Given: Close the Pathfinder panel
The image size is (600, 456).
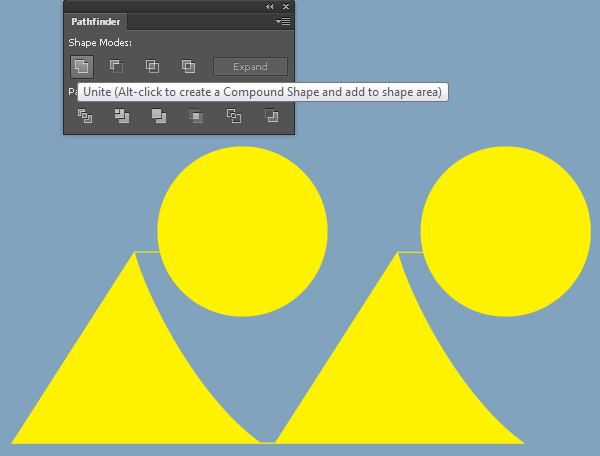Looking at the screenshot, I should [x=286, y=7].
